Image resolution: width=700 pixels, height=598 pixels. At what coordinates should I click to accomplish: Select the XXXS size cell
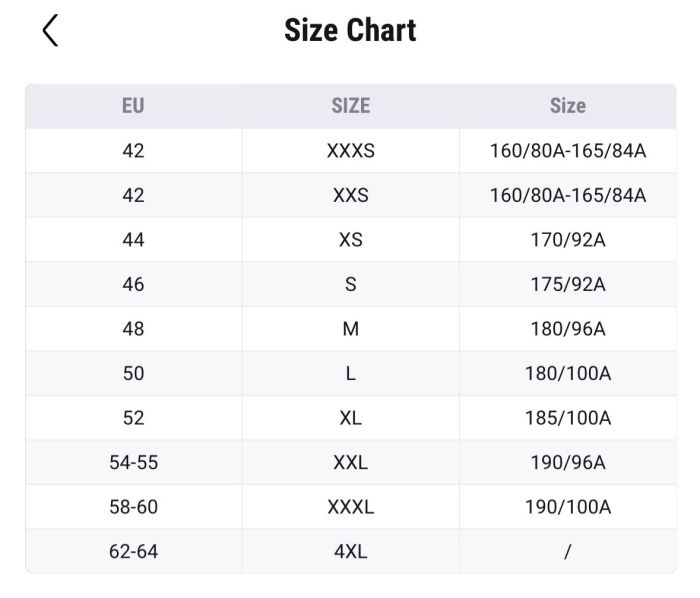tap(350, 151)
